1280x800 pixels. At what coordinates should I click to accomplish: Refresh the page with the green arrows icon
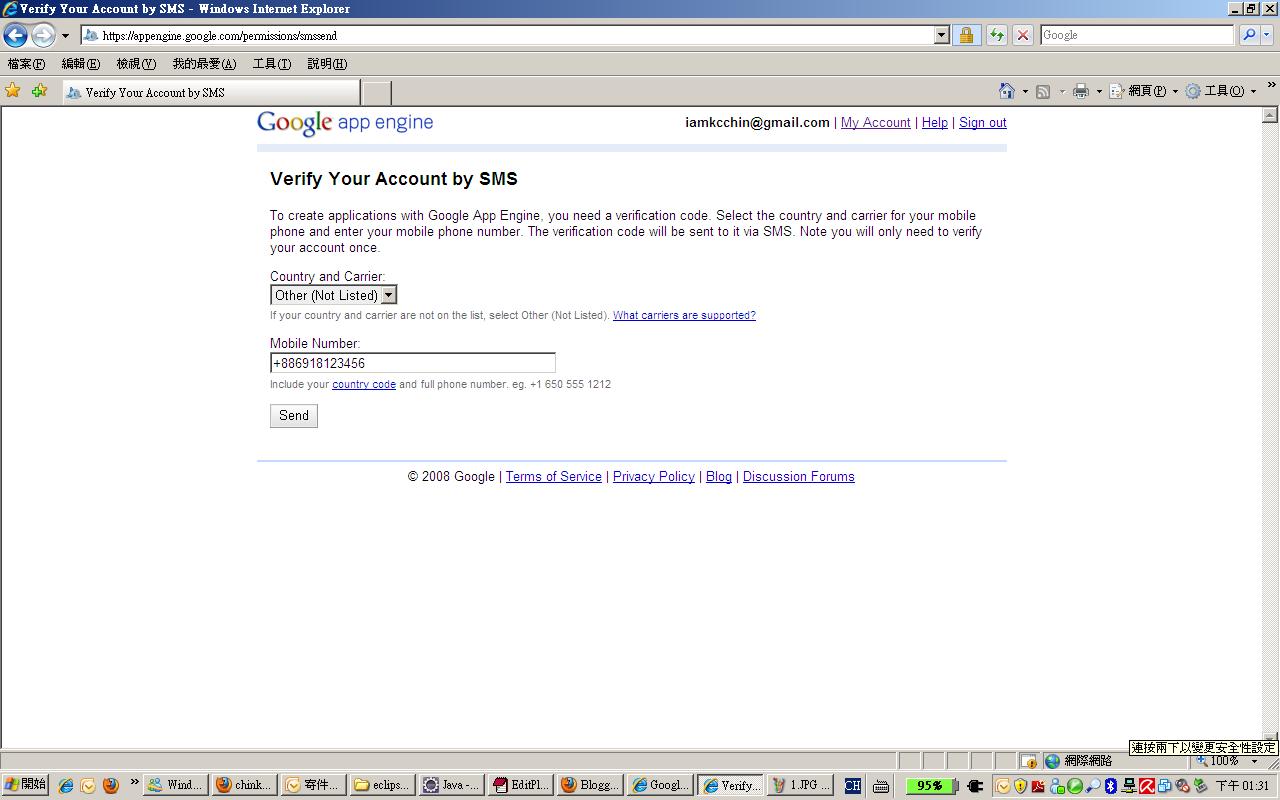coord(996,35)
